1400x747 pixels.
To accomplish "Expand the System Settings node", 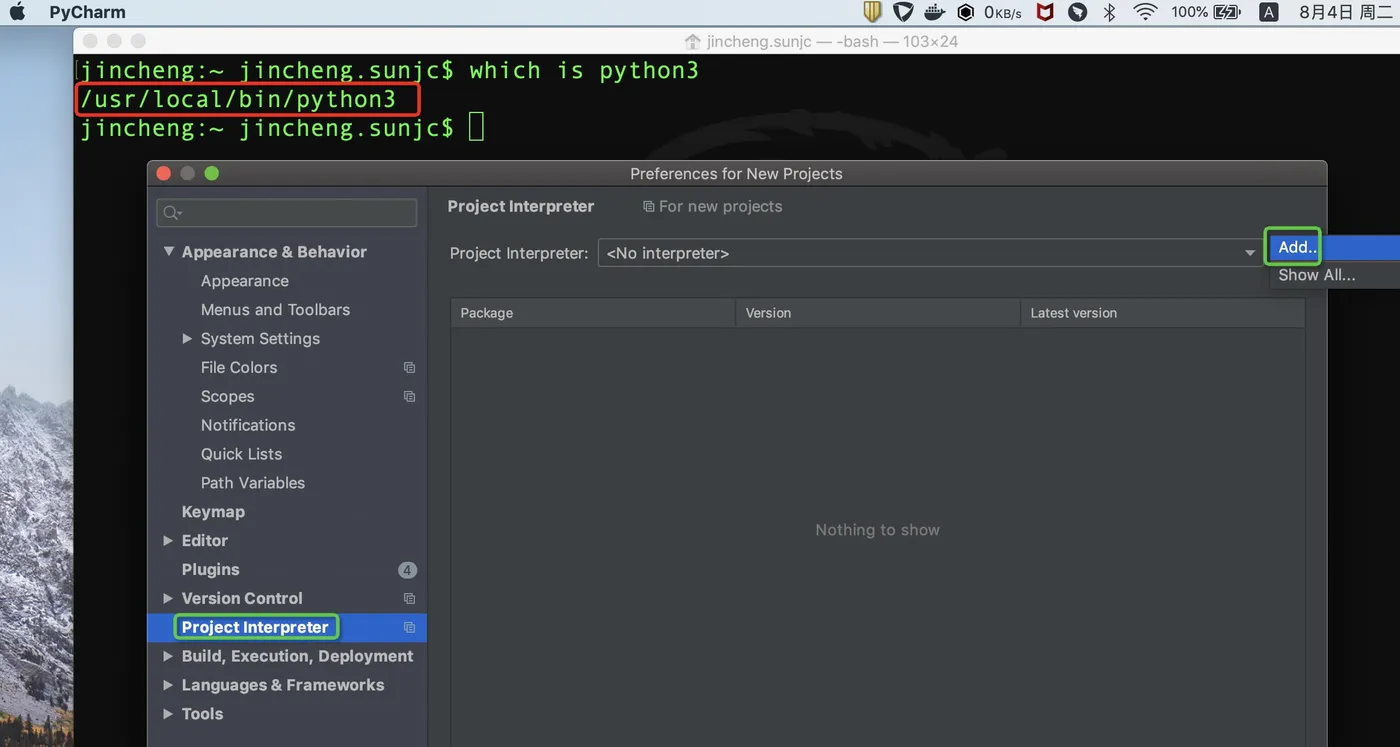I will [x=187, y=339].
